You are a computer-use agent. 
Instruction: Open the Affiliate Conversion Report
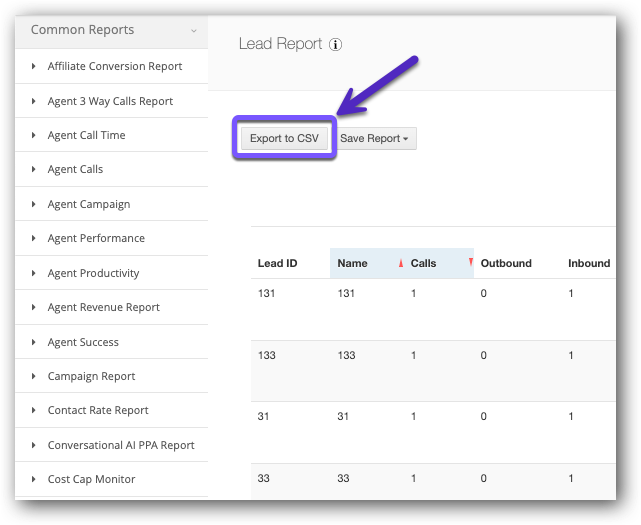[x=114, y=66]
